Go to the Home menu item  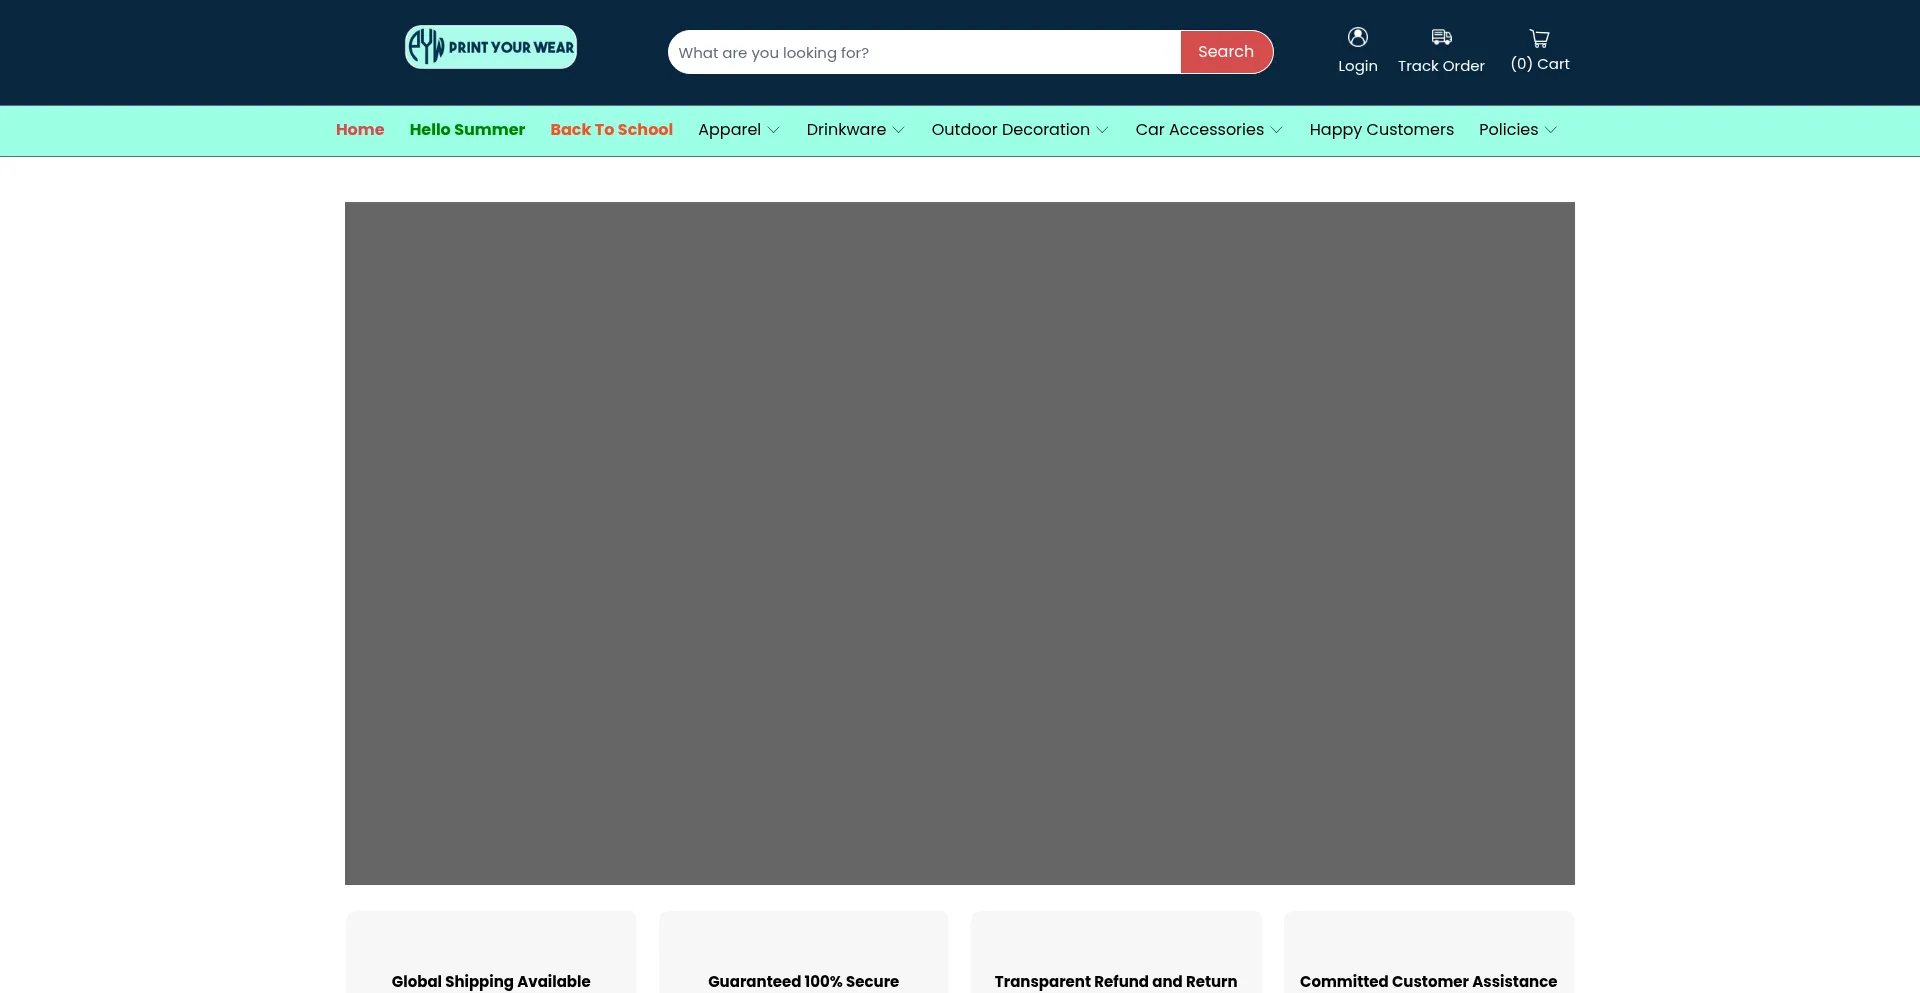360,130
